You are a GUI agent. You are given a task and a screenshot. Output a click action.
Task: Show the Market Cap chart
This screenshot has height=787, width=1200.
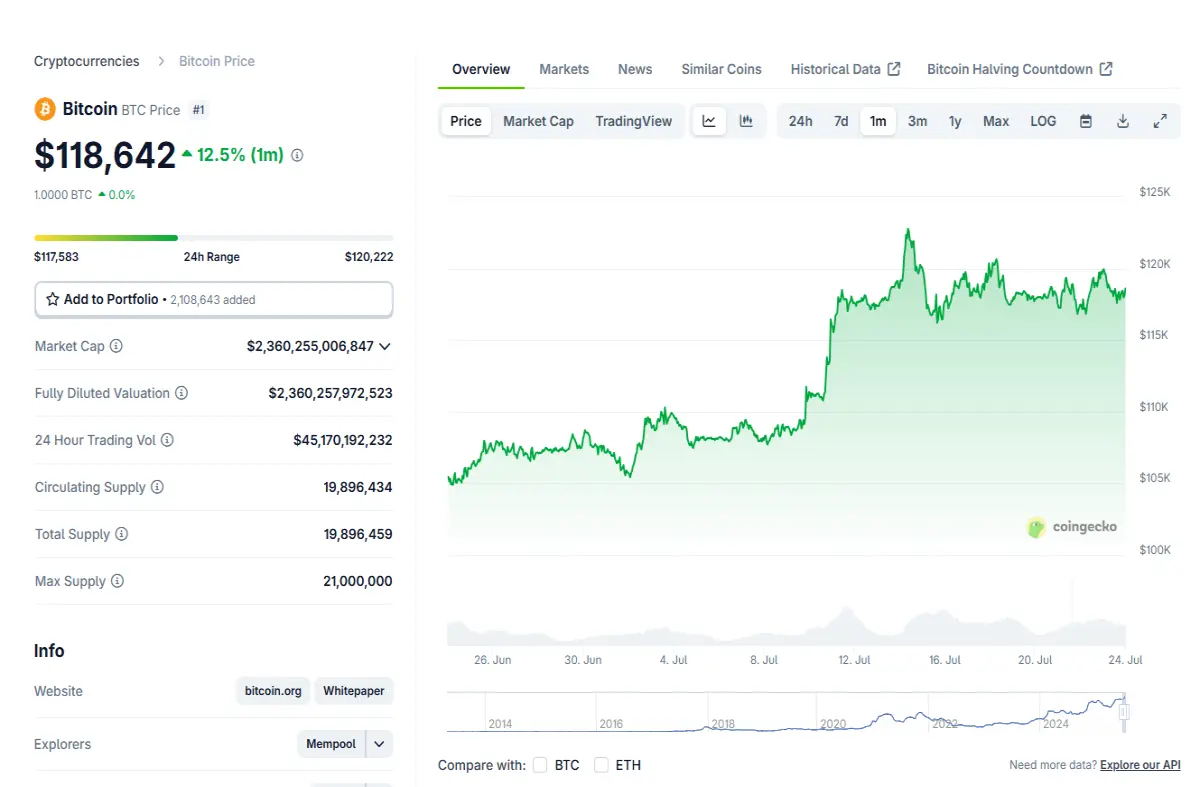(538, 121)
